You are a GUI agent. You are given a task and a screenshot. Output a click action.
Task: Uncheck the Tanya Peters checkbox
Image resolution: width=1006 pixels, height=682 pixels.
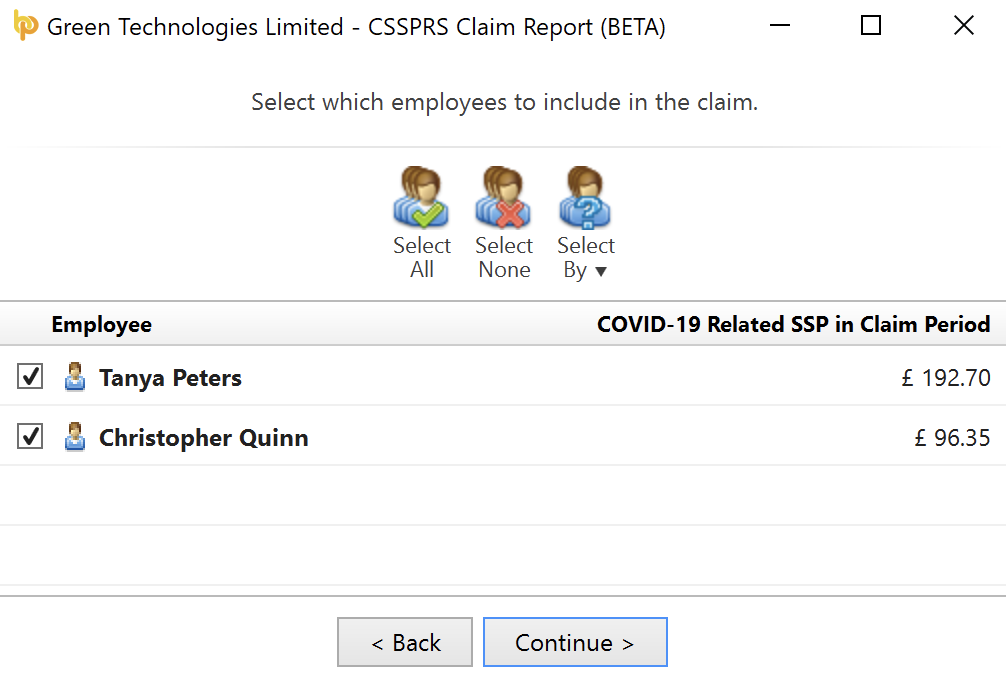pyautogui.click(x=30, y=377)
